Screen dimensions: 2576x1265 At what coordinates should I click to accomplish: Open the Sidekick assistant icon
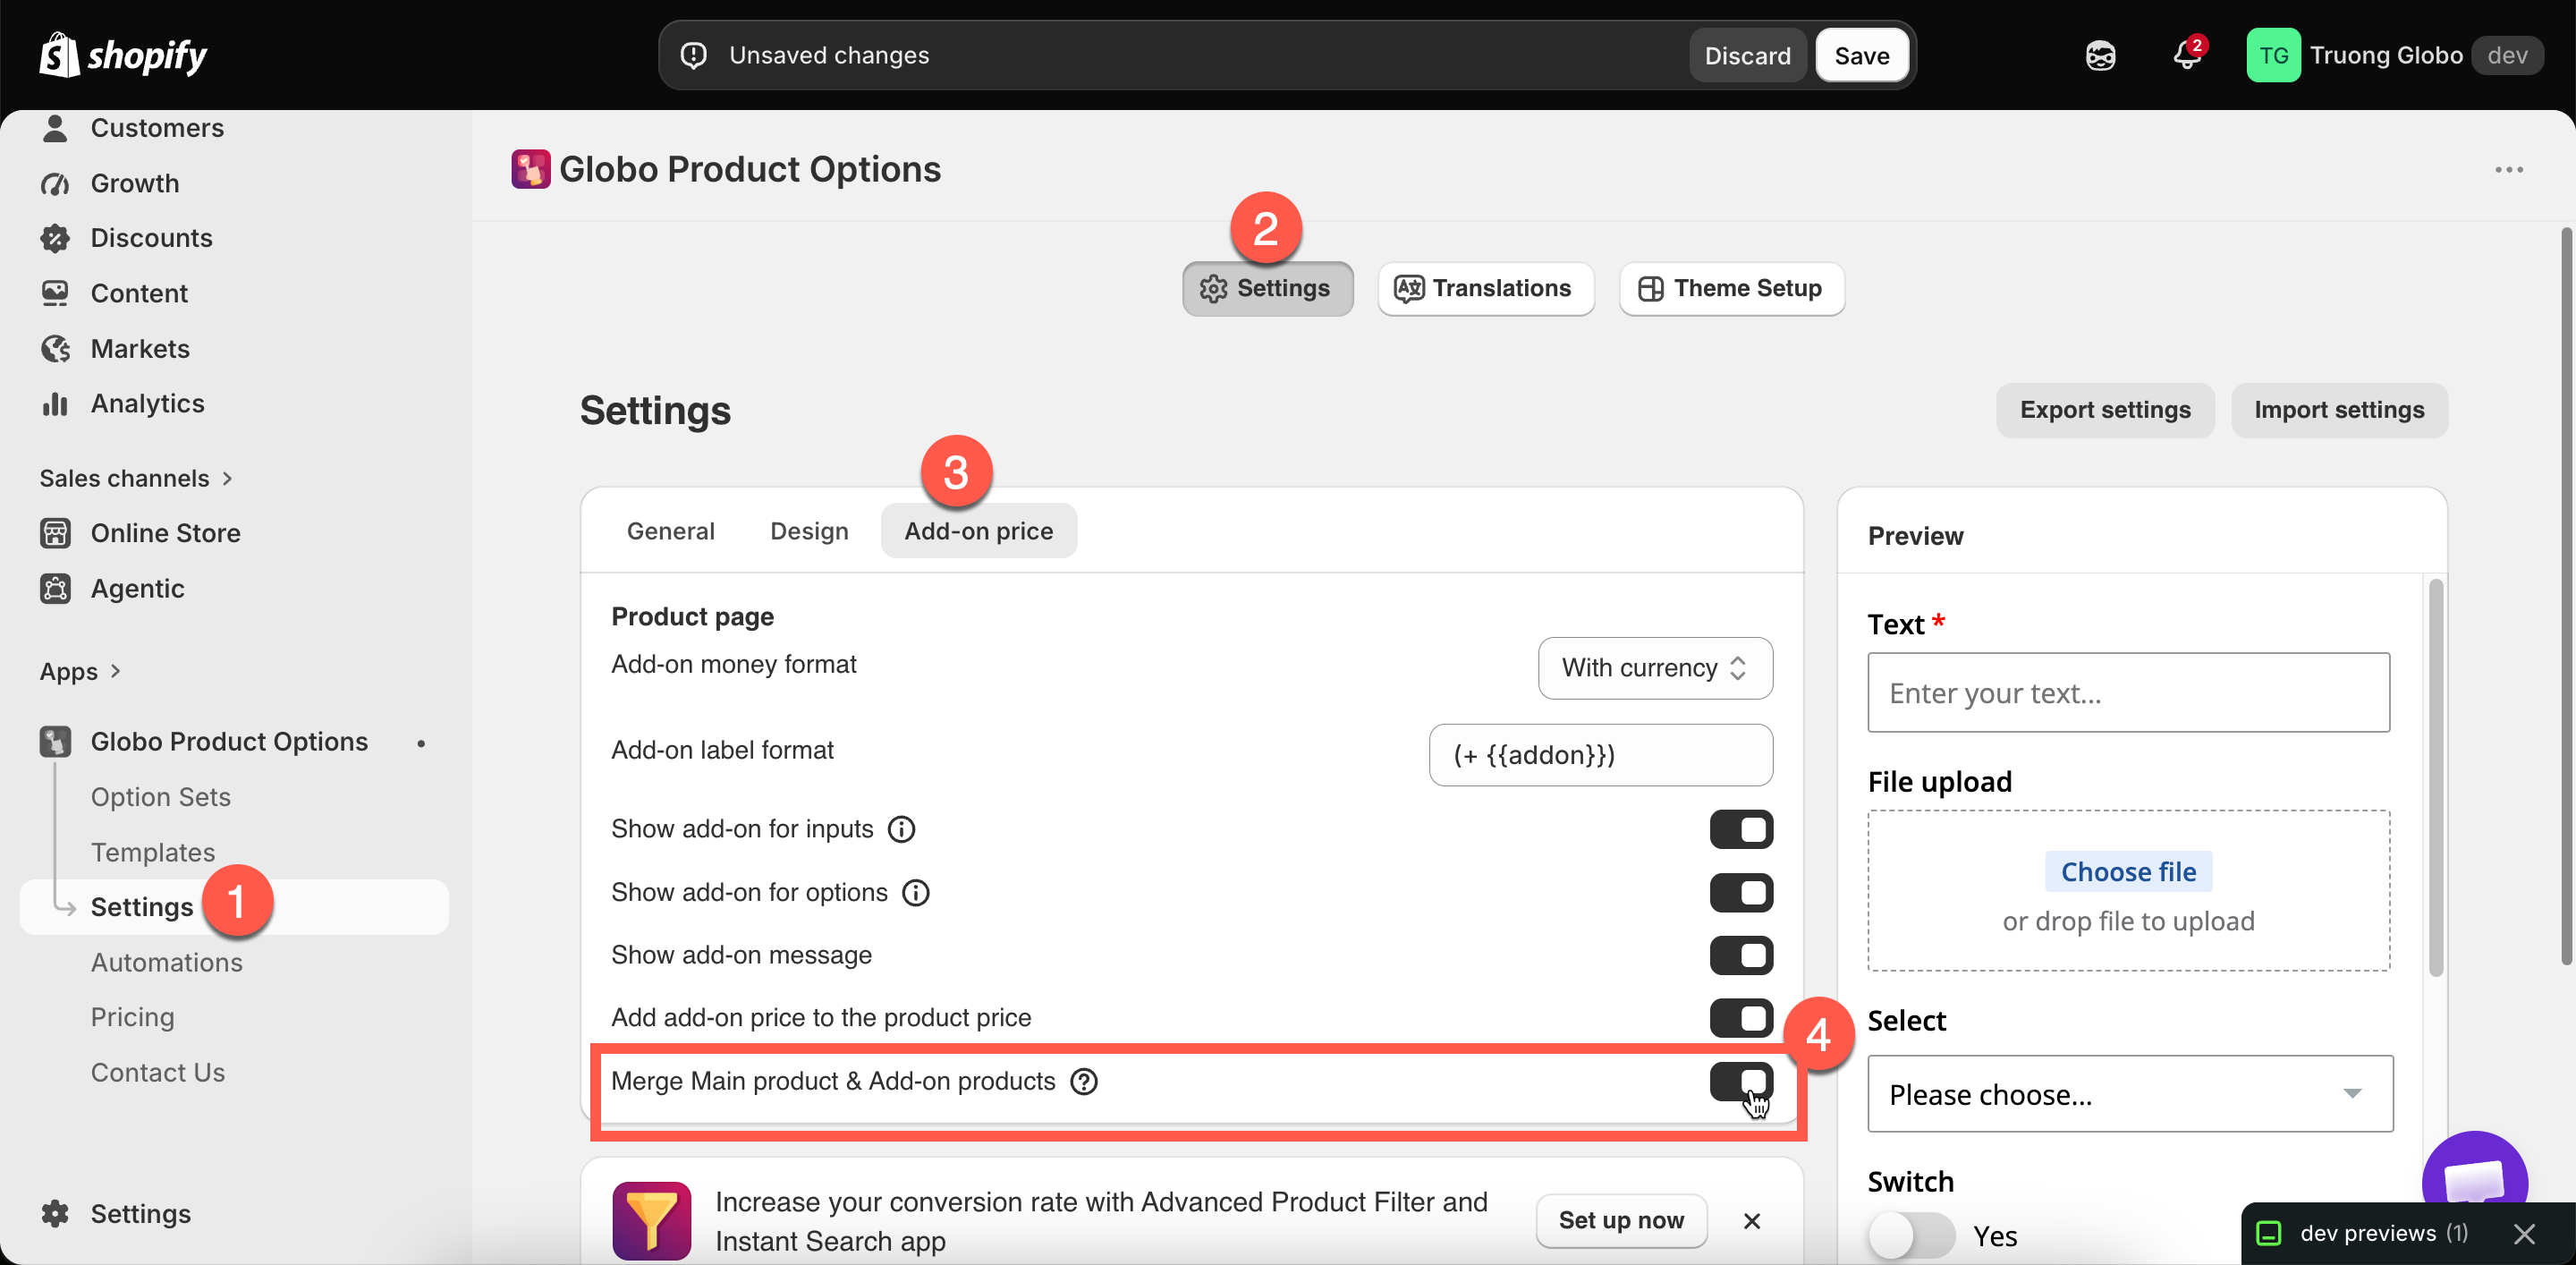tap(2100, 56)
